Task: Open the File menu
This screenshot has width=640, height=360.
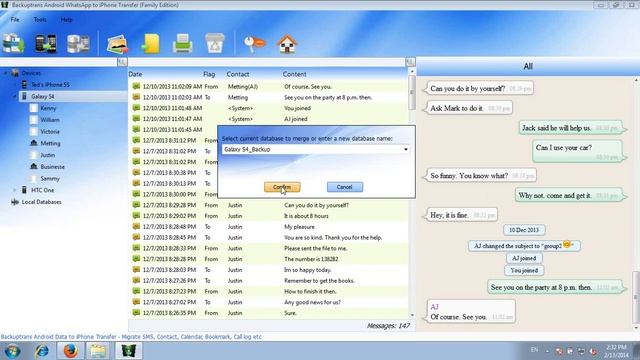Action: pyautogui.click(x=15, y=20)
